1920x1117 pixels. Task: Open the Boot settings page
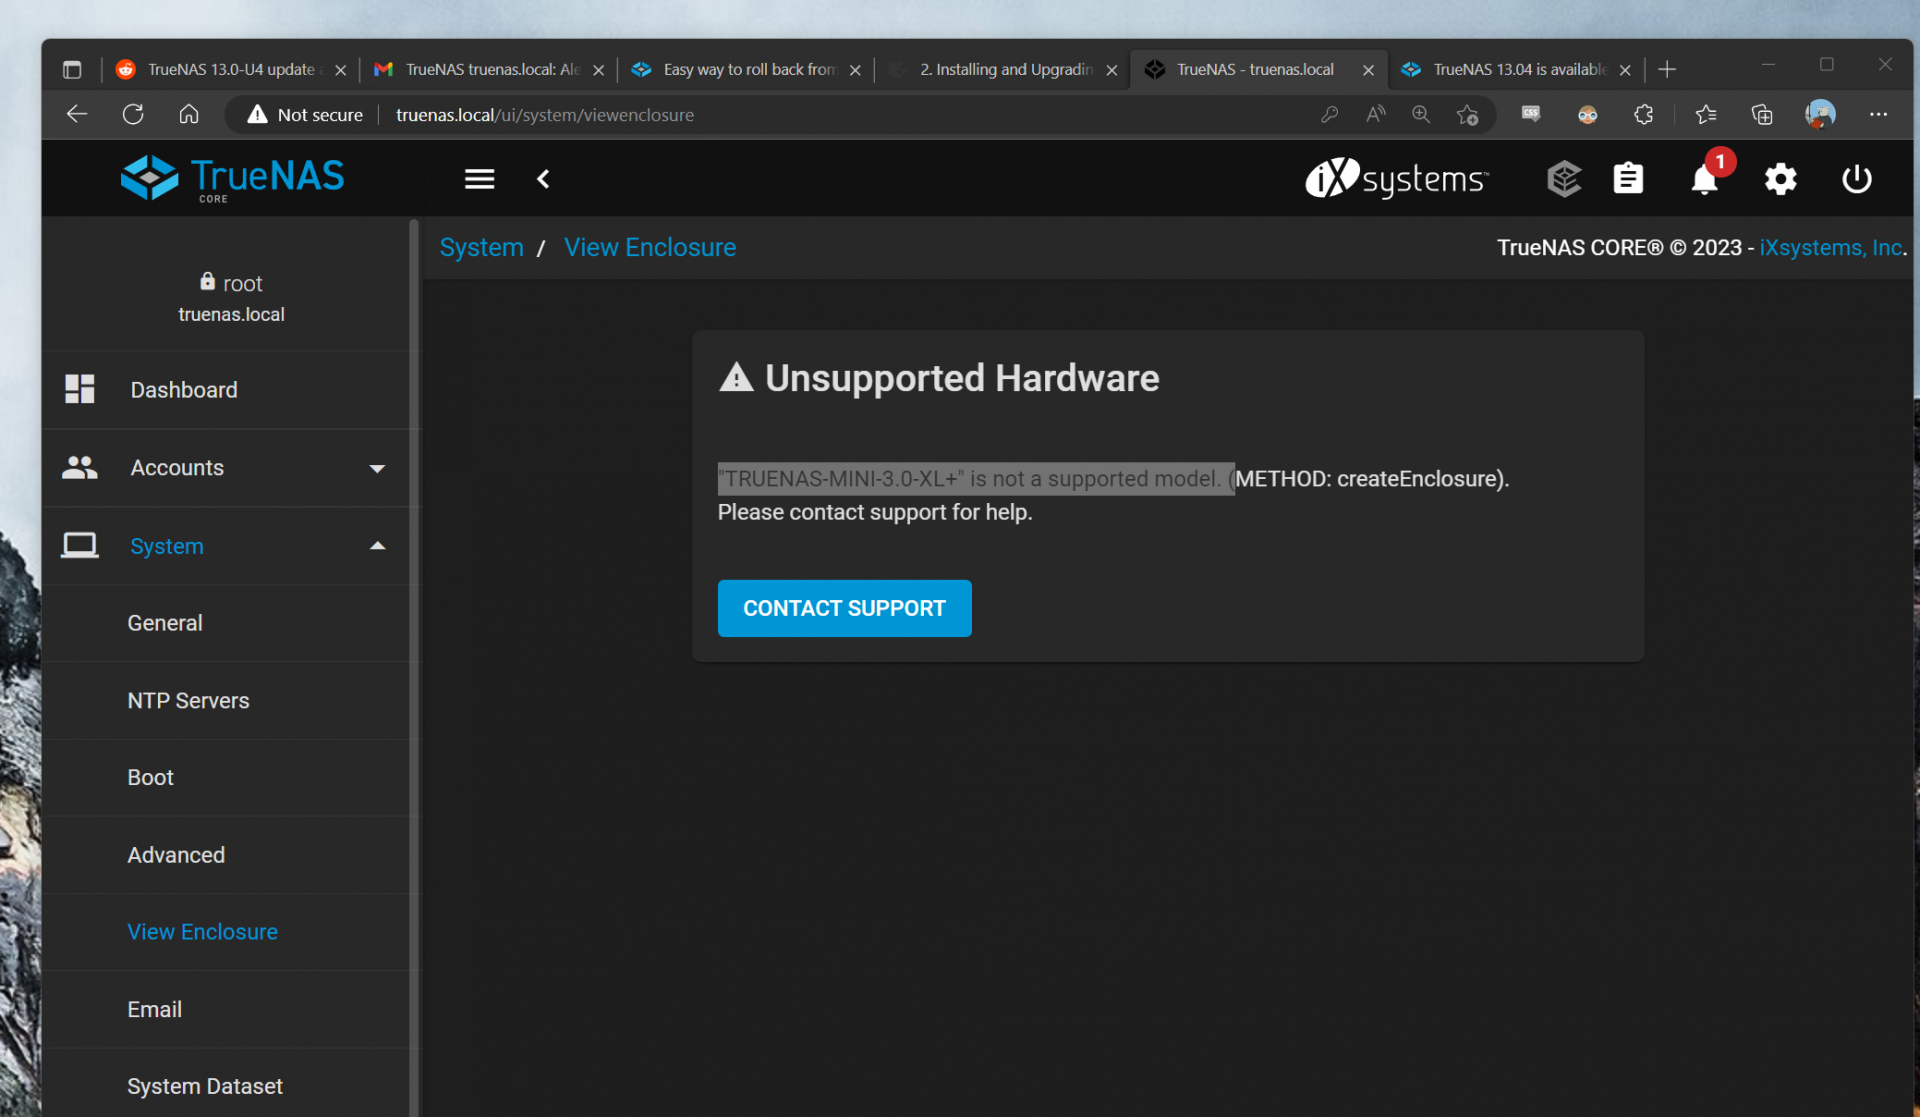coord(150,778)
